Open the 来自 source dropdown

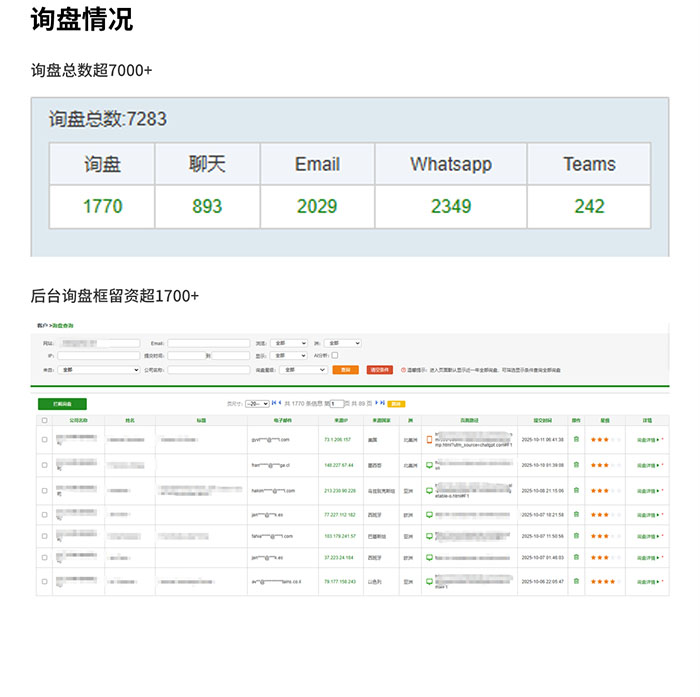(x=98, y=369)
